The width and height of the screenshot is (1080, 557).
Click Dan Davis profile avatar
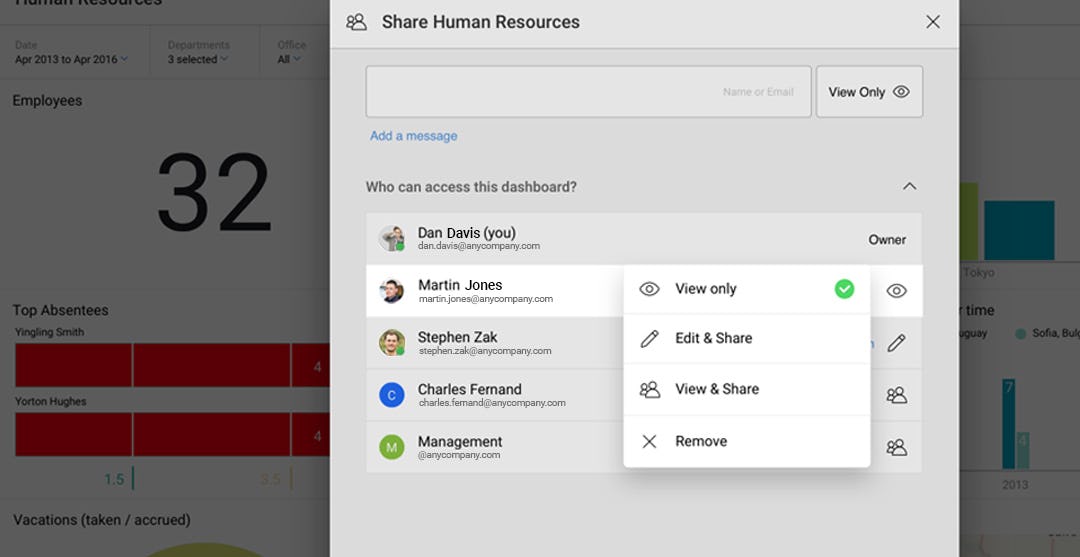point(391,238)
